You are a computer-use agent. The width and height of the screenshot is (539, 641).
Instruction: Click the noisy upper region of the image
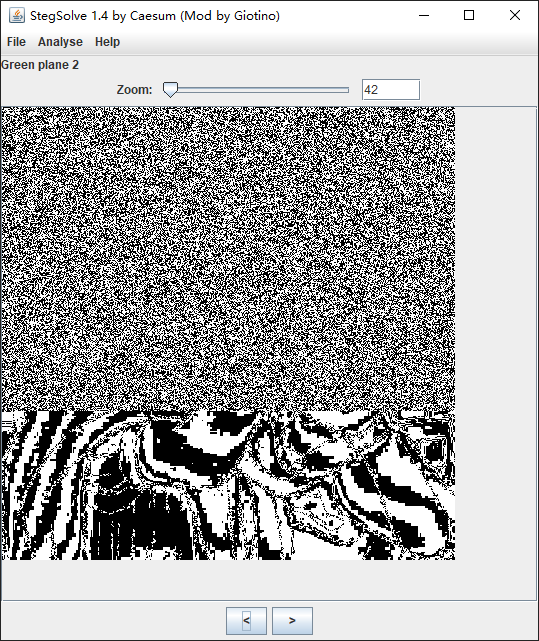click(x=228, y=259)
